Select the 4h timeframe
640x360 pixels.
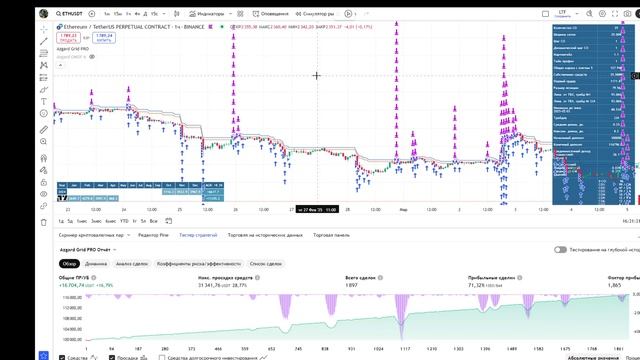137,13
